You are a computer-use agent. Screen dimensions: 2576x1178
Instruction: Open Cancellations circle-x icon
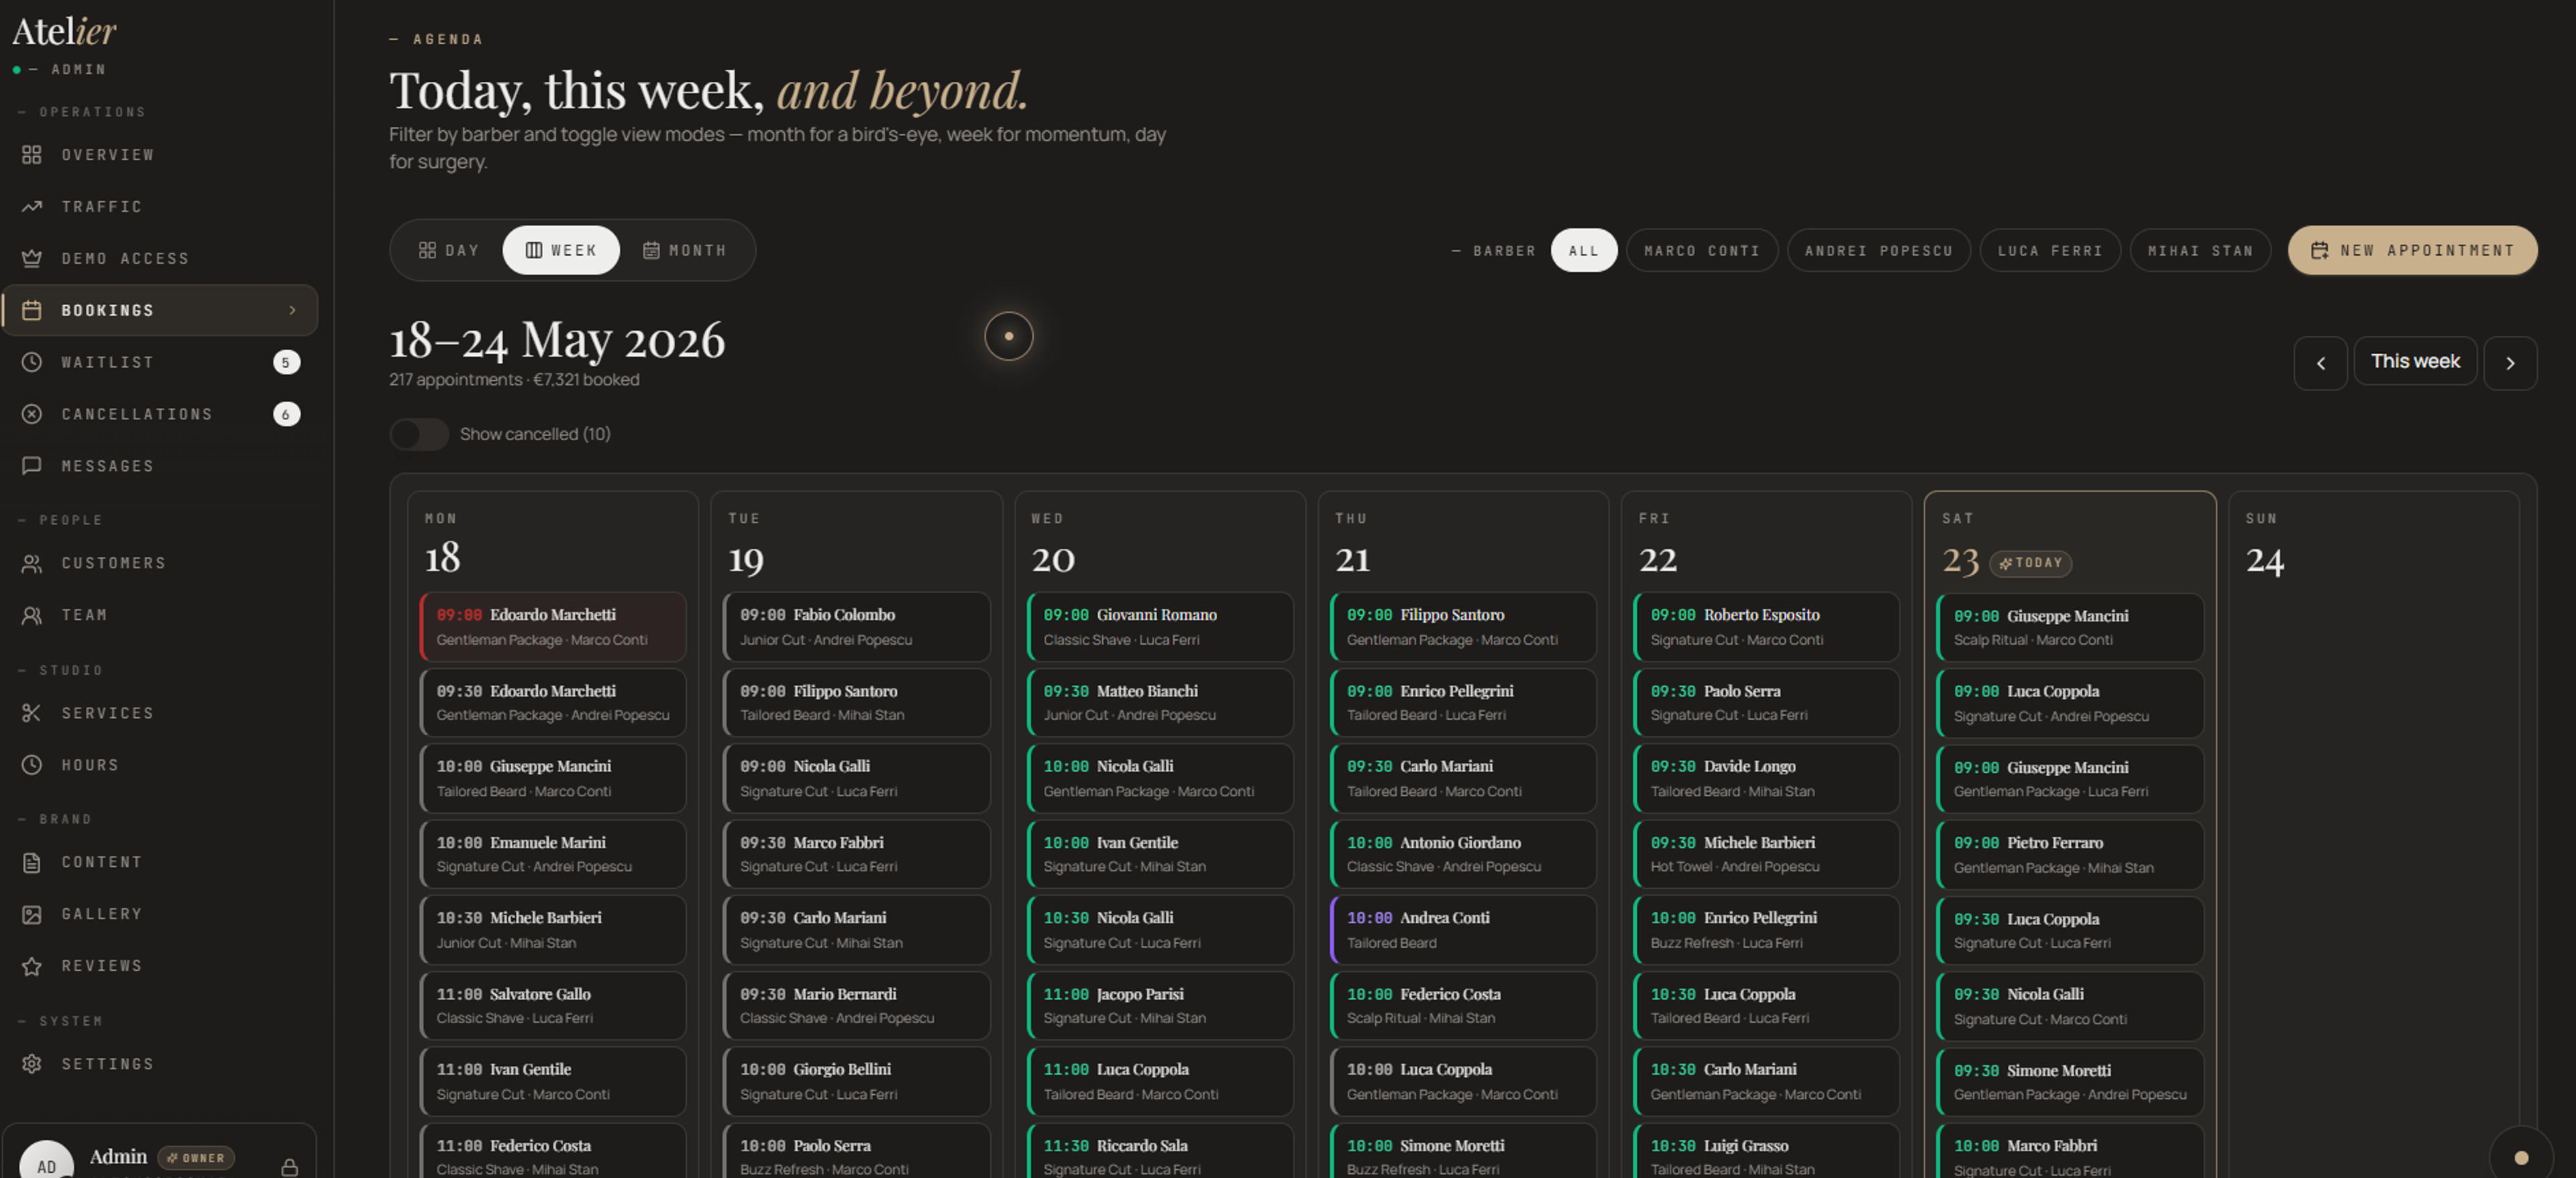[32, 414]
